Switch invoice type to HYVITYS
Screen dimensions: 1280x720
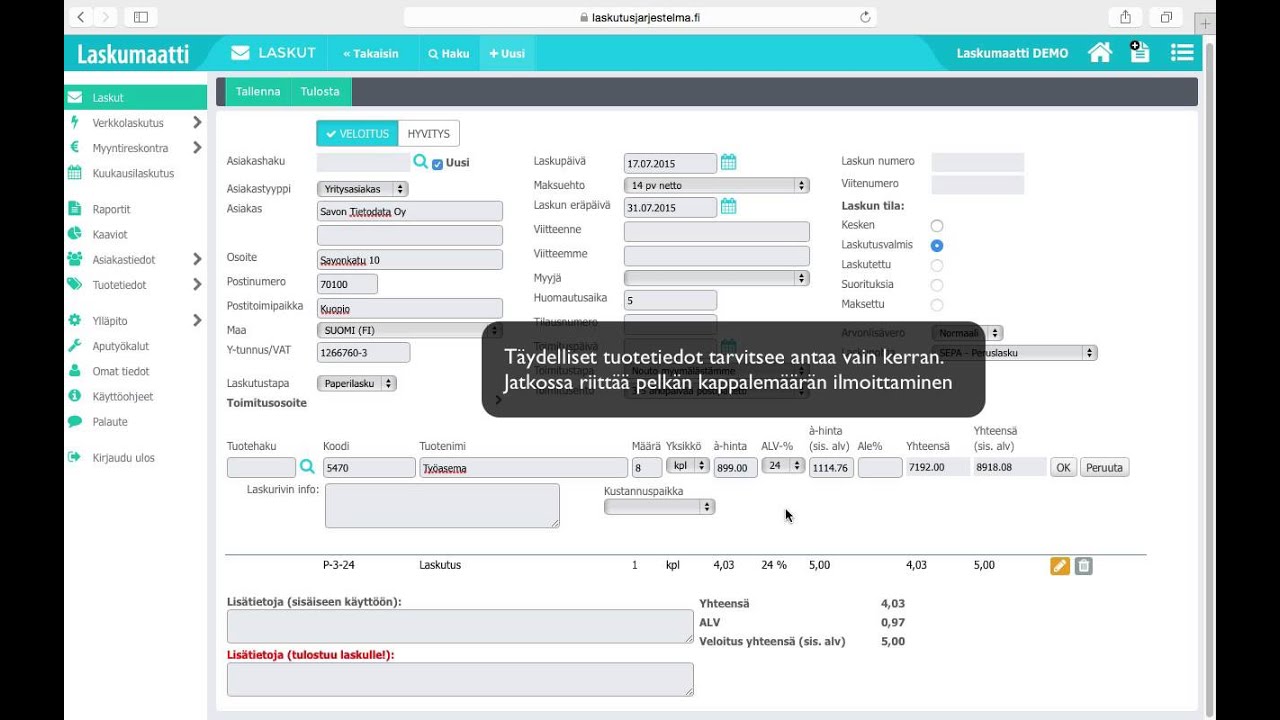click(428, 134)
